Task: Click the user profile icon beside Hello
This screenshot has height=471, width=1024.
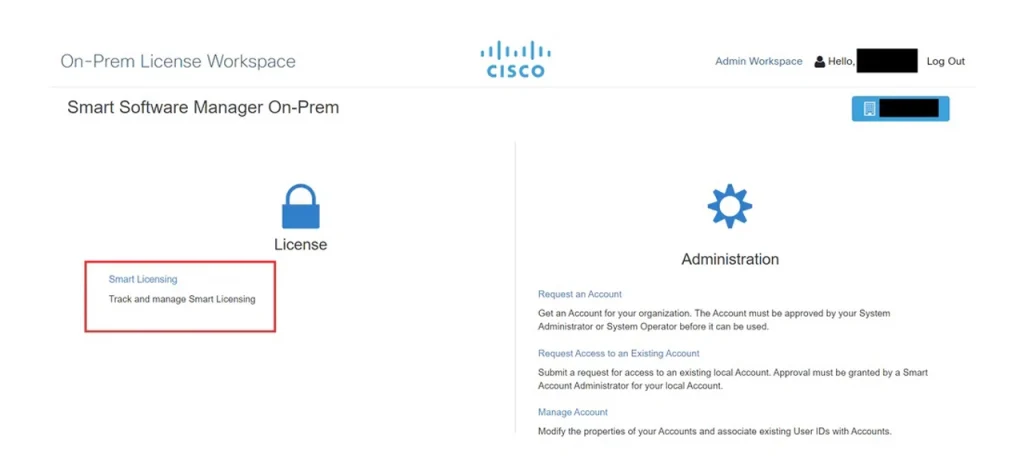Action: (x=820, y=62)
